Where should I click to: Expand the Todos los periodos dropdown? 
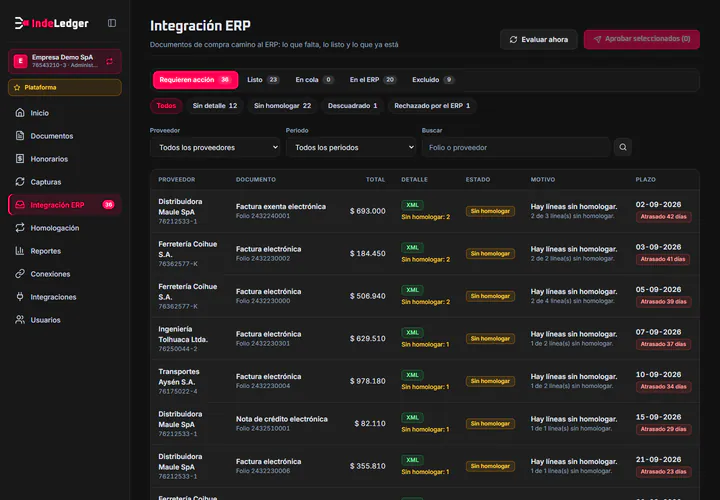click(x=351, y=147)
